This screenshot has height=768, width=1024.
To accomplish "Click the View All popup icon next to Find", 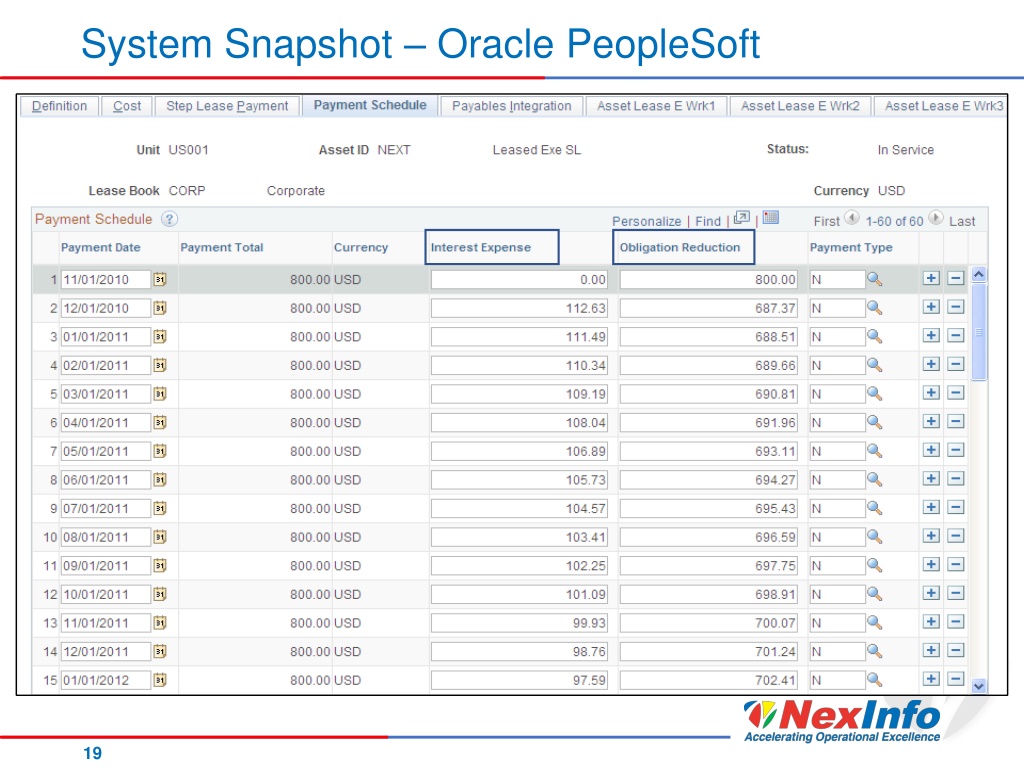I will pyautogui.click(x=742, y=218).
